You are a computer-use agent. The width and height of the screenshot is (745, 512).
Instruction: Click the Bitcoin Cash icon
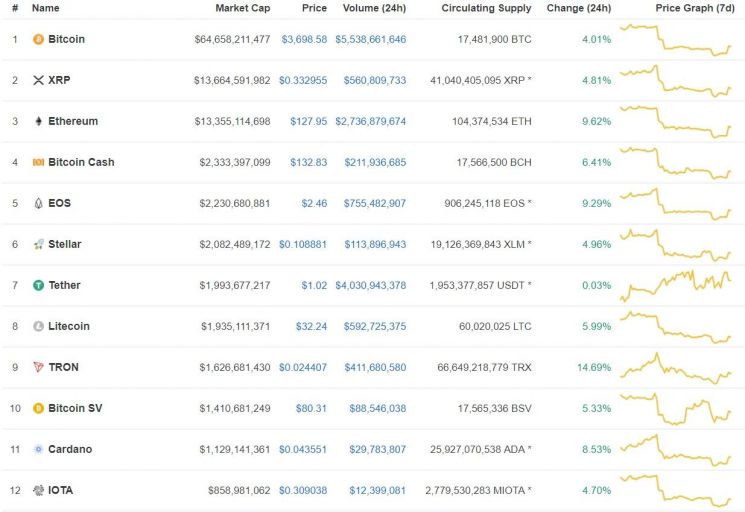point(38,162)
